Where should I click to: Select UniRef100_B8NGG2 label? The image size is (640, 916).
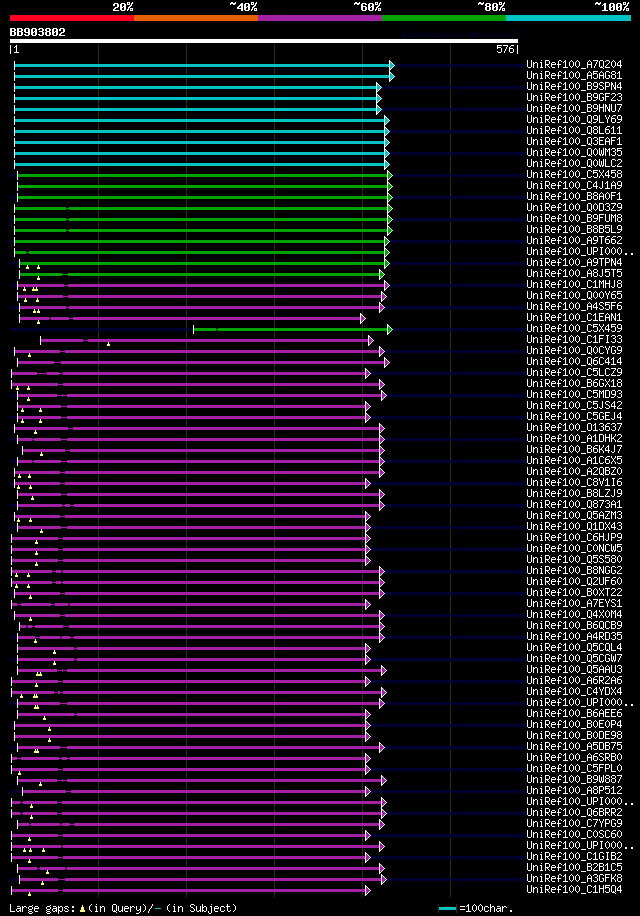(x=574, y=570)
